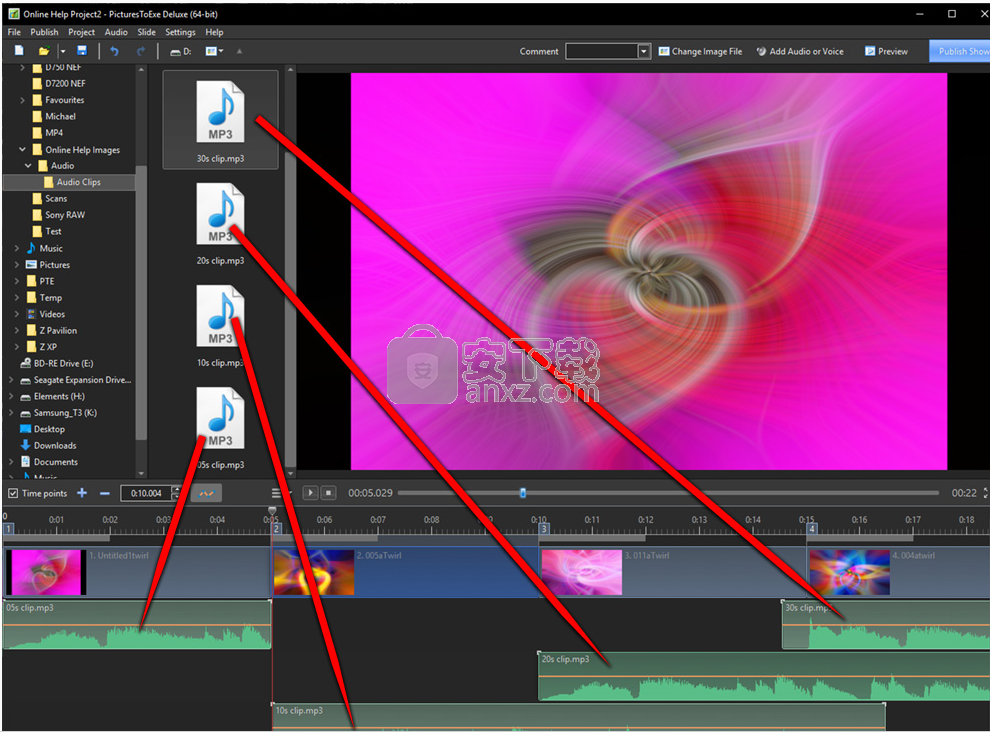
Task: Click the 0:10.004 time field
Action: coord(146,493)
